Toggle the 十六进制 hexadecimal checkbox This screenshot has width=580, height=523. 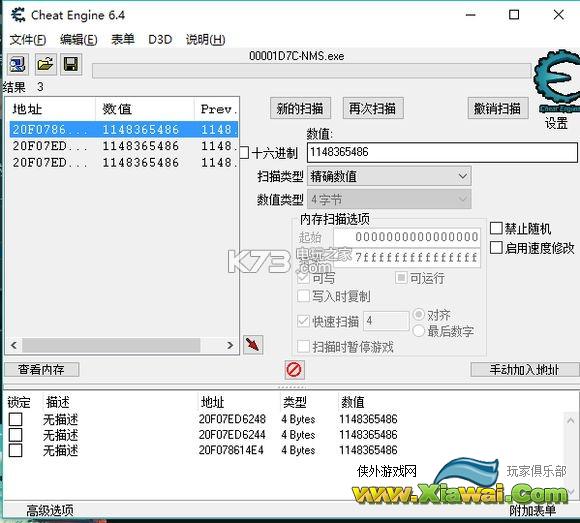tap(244, 152)
